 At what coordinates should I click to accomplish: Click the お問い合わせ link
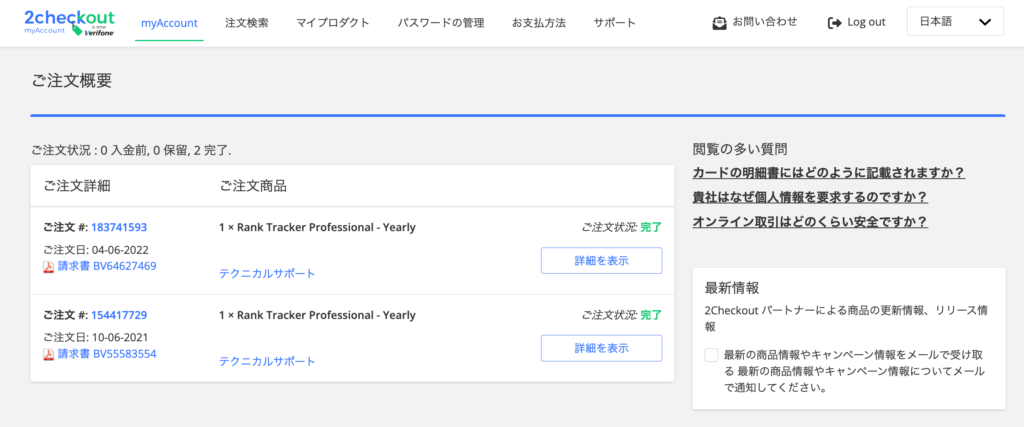click(x=765, y=22)
